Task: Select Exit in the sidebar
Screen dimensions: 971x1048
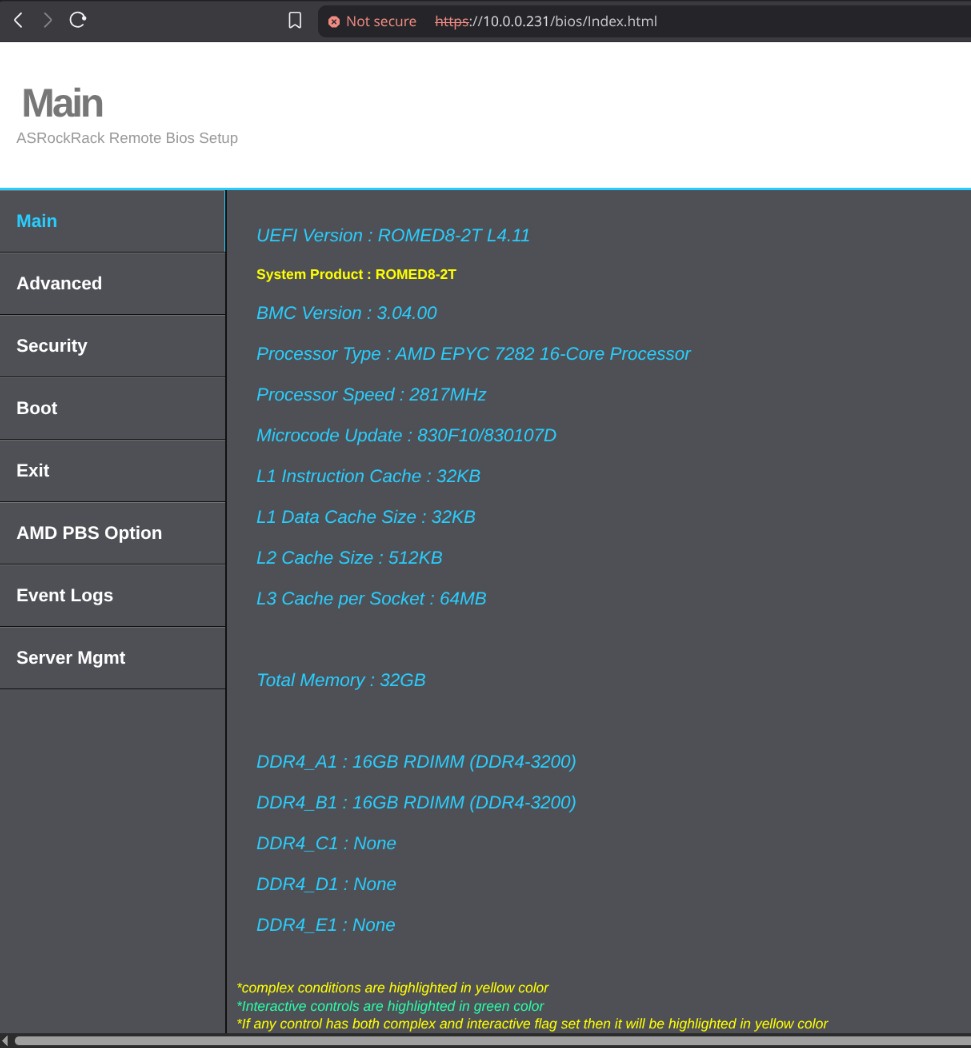Action: point(112,471)
